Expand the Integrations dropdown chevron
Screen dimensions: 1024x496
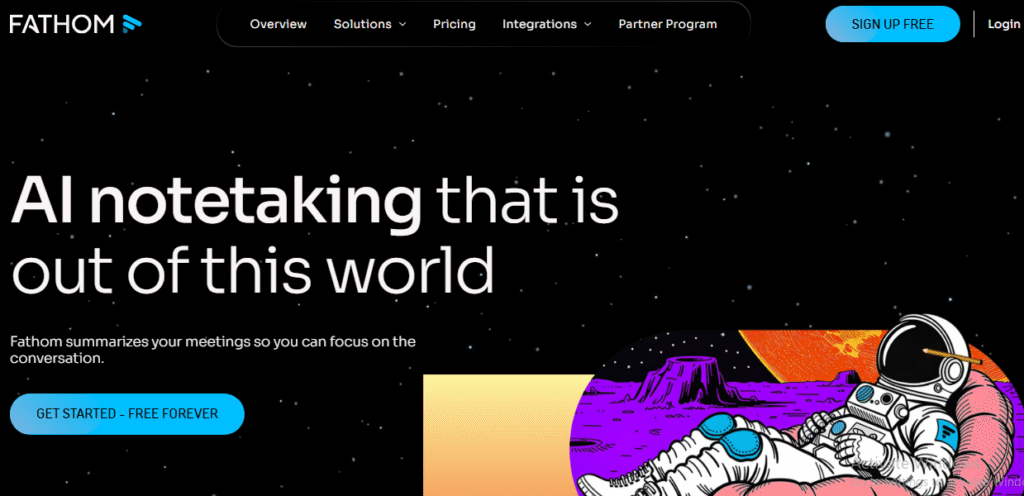(587, 25)
